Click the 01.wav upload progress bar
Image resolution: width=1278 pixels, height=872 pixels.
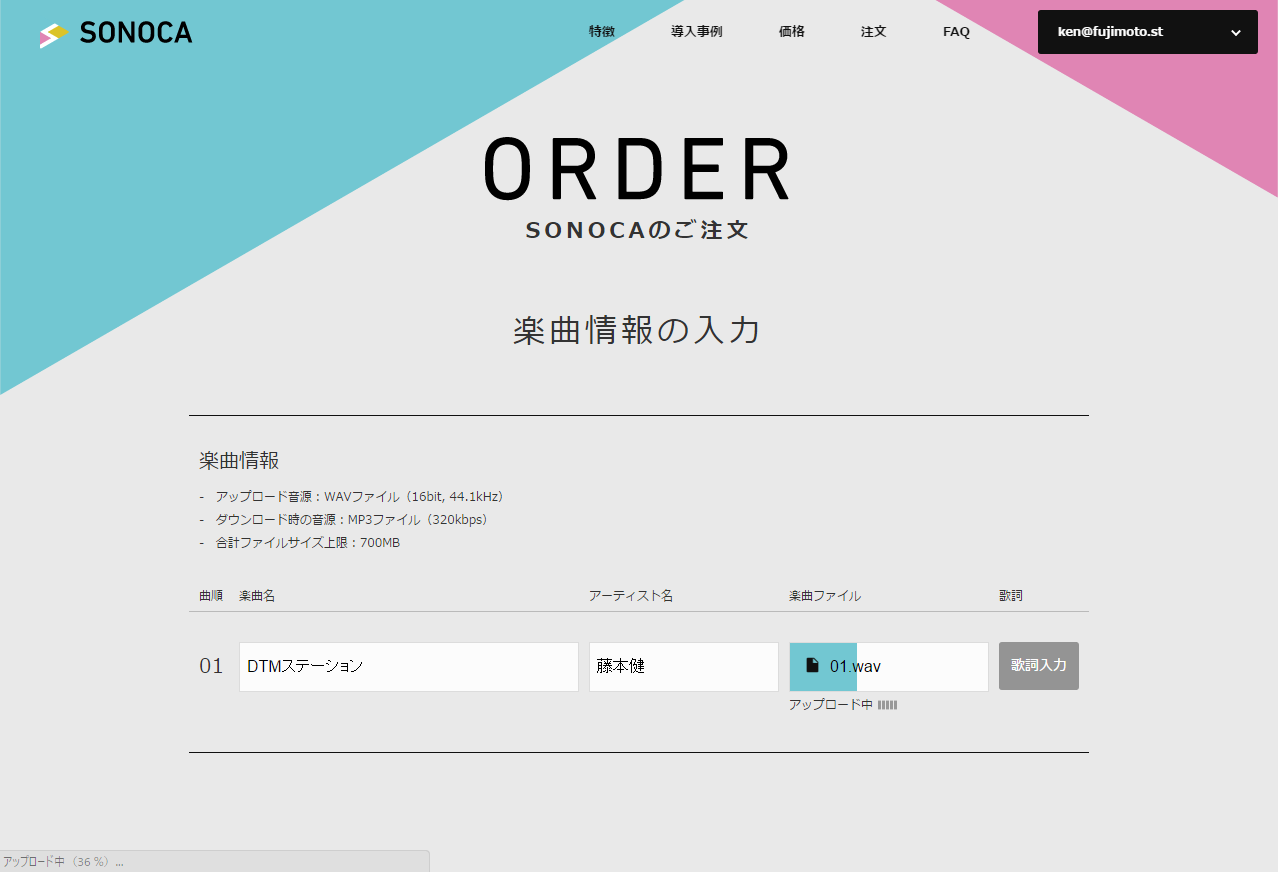click(889, 667)
